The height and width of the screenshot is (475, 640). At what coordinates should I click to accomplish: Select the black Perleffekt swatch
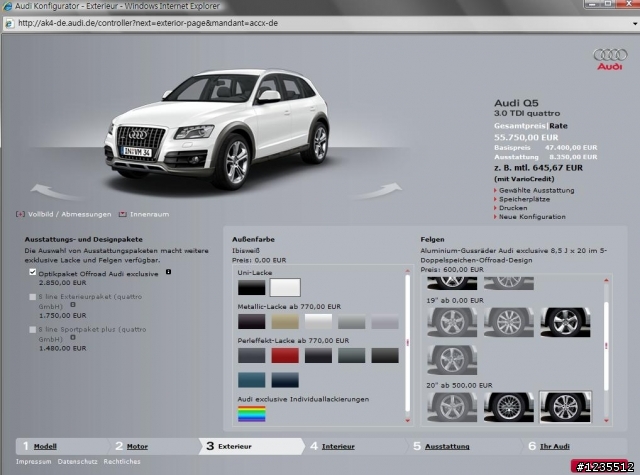pyautogui.click(x=385, y=355)
